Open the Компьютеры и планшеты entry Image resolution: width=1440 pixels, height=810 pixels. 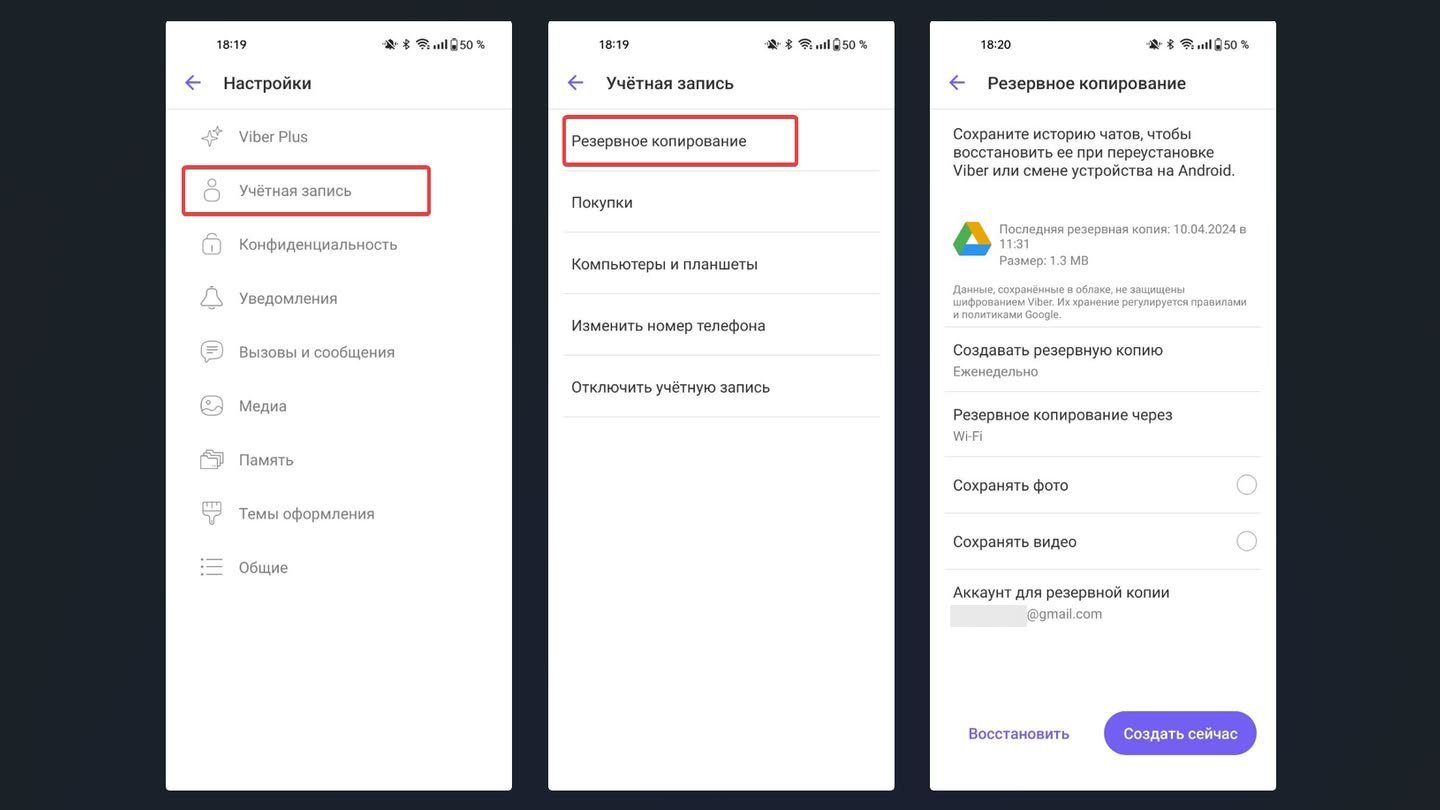721,264
